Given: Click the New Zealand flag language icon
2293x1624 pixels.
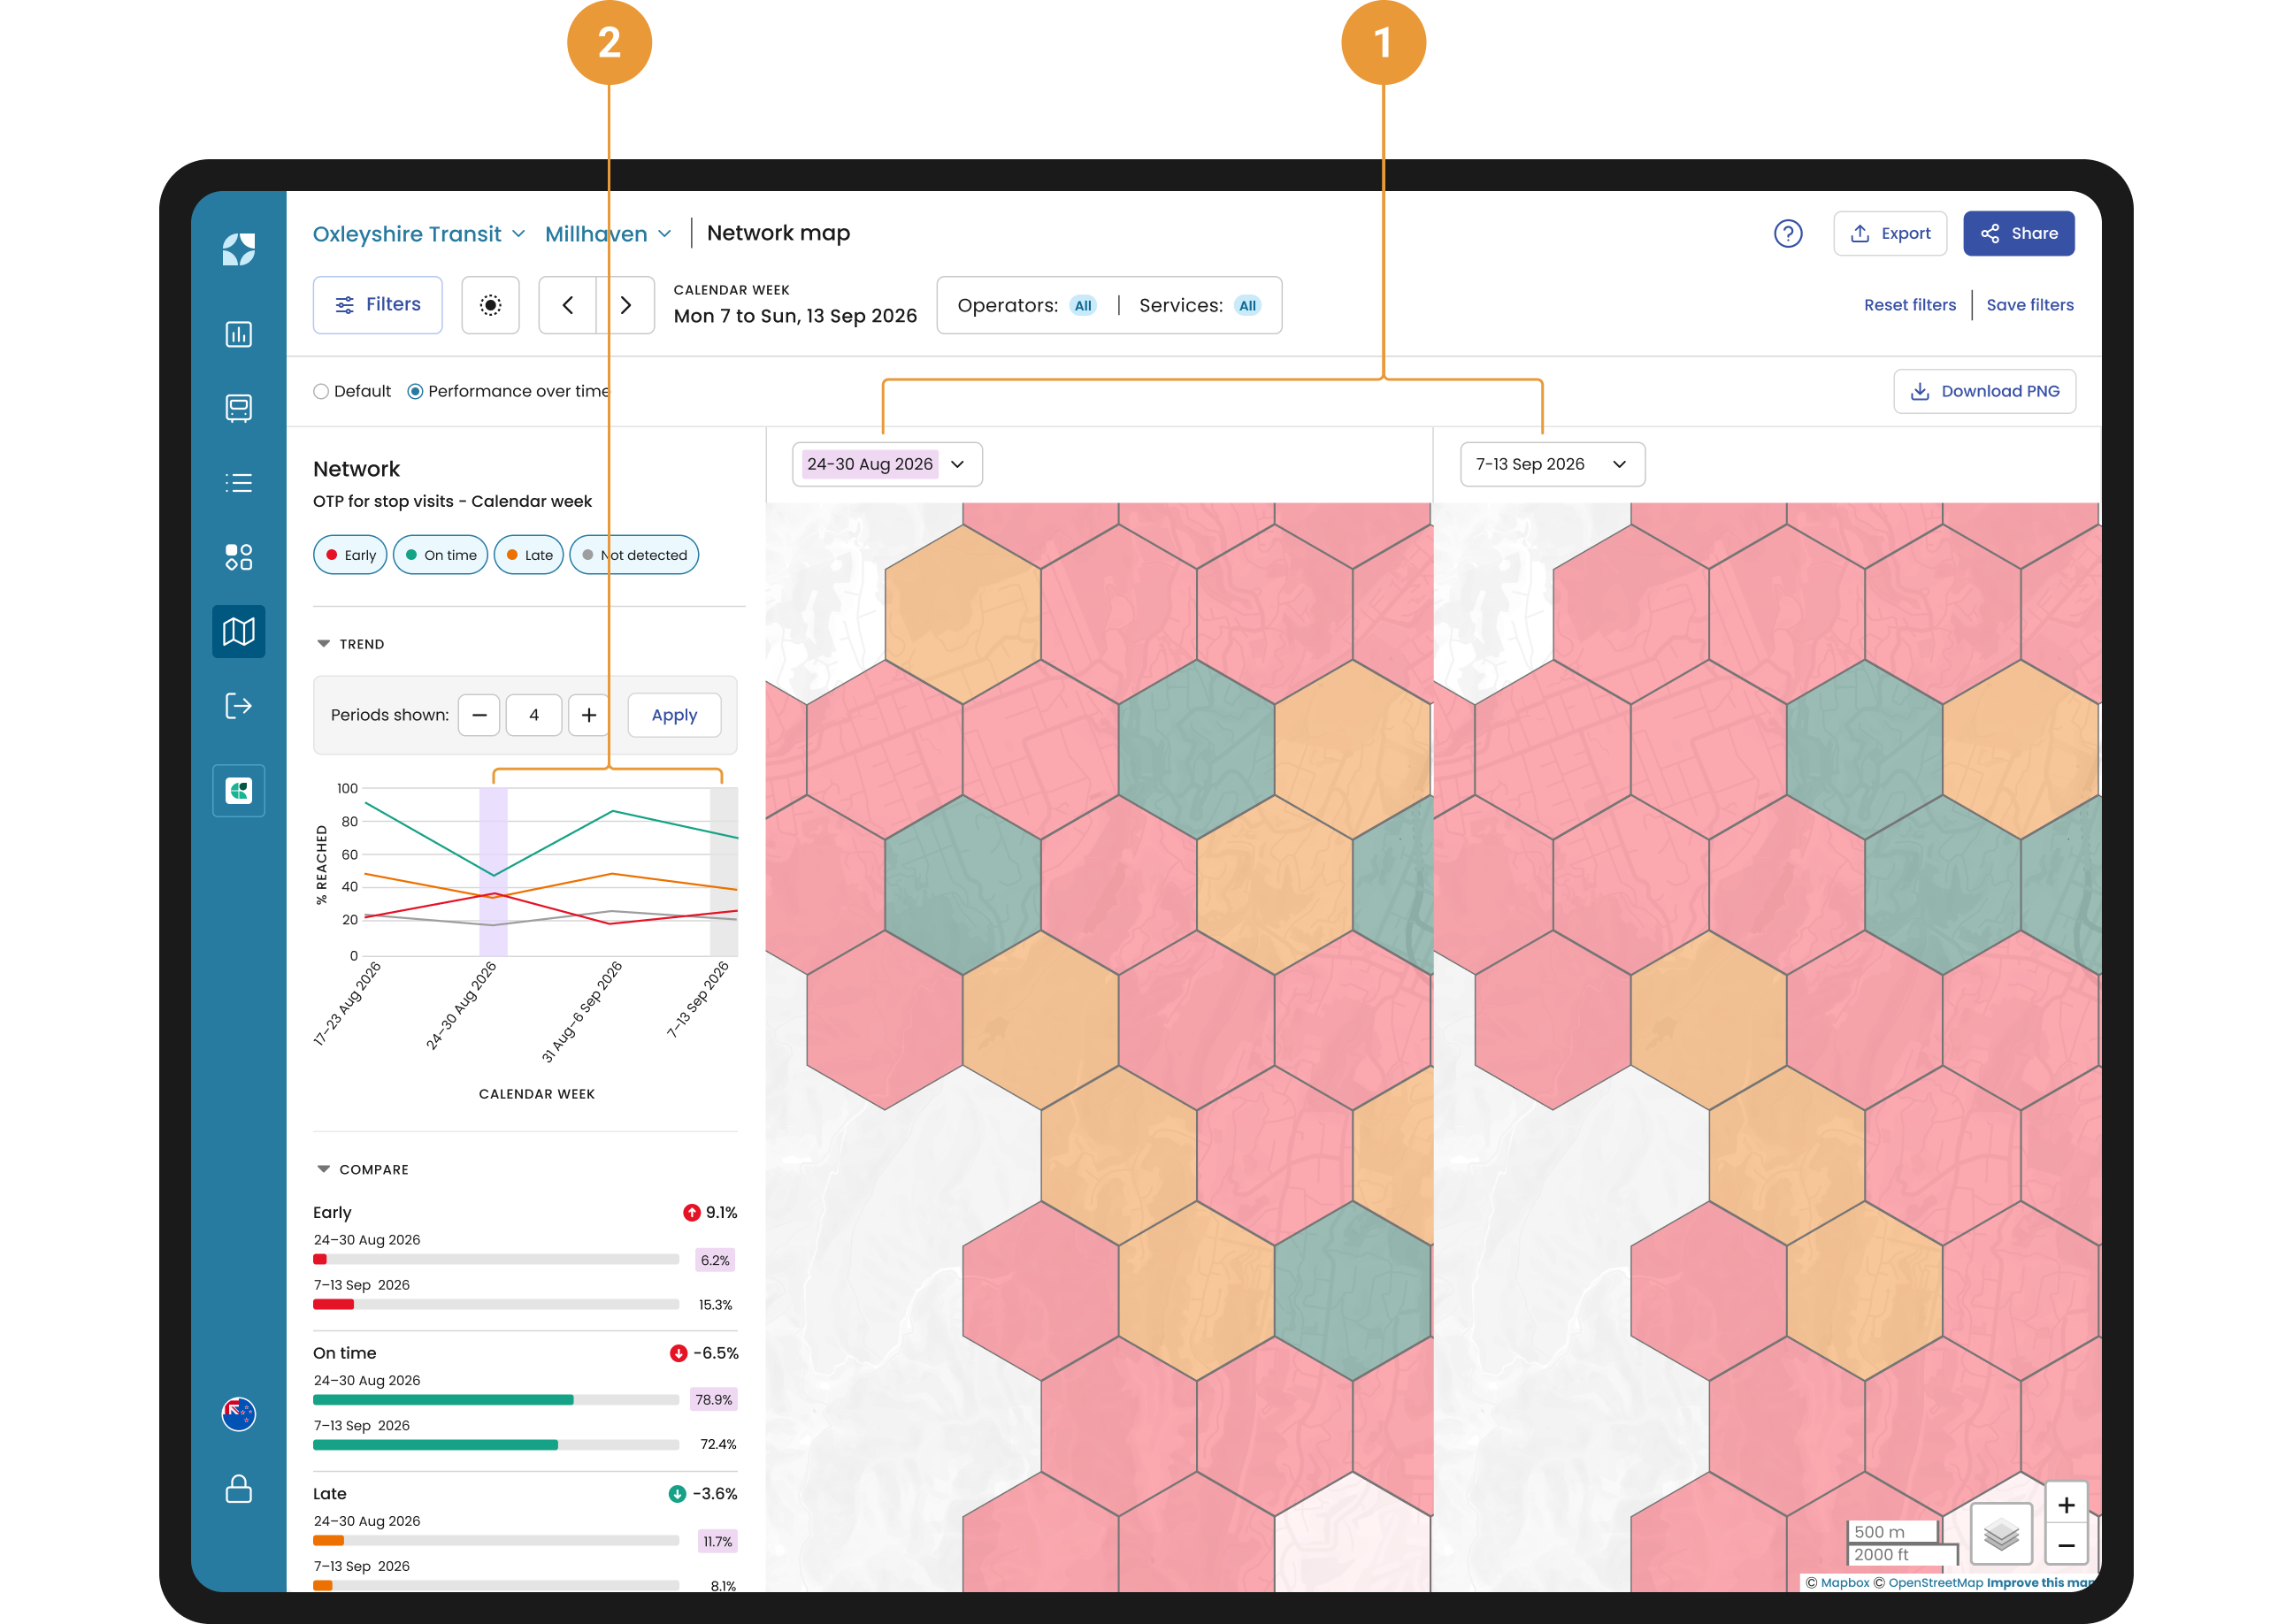Looking at the screenshot, I should (x=238, y=1413).
